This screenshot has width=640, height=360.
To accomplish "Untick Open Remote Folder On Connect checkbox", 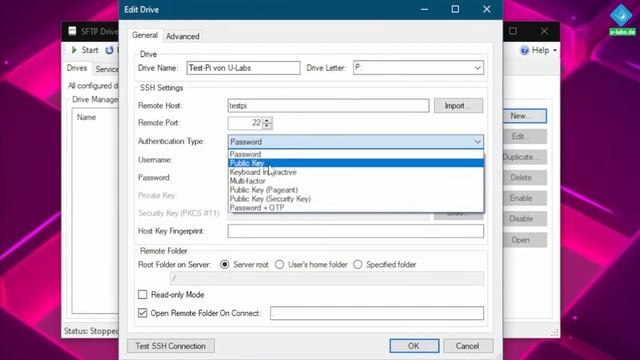I will tap(142, 313).
